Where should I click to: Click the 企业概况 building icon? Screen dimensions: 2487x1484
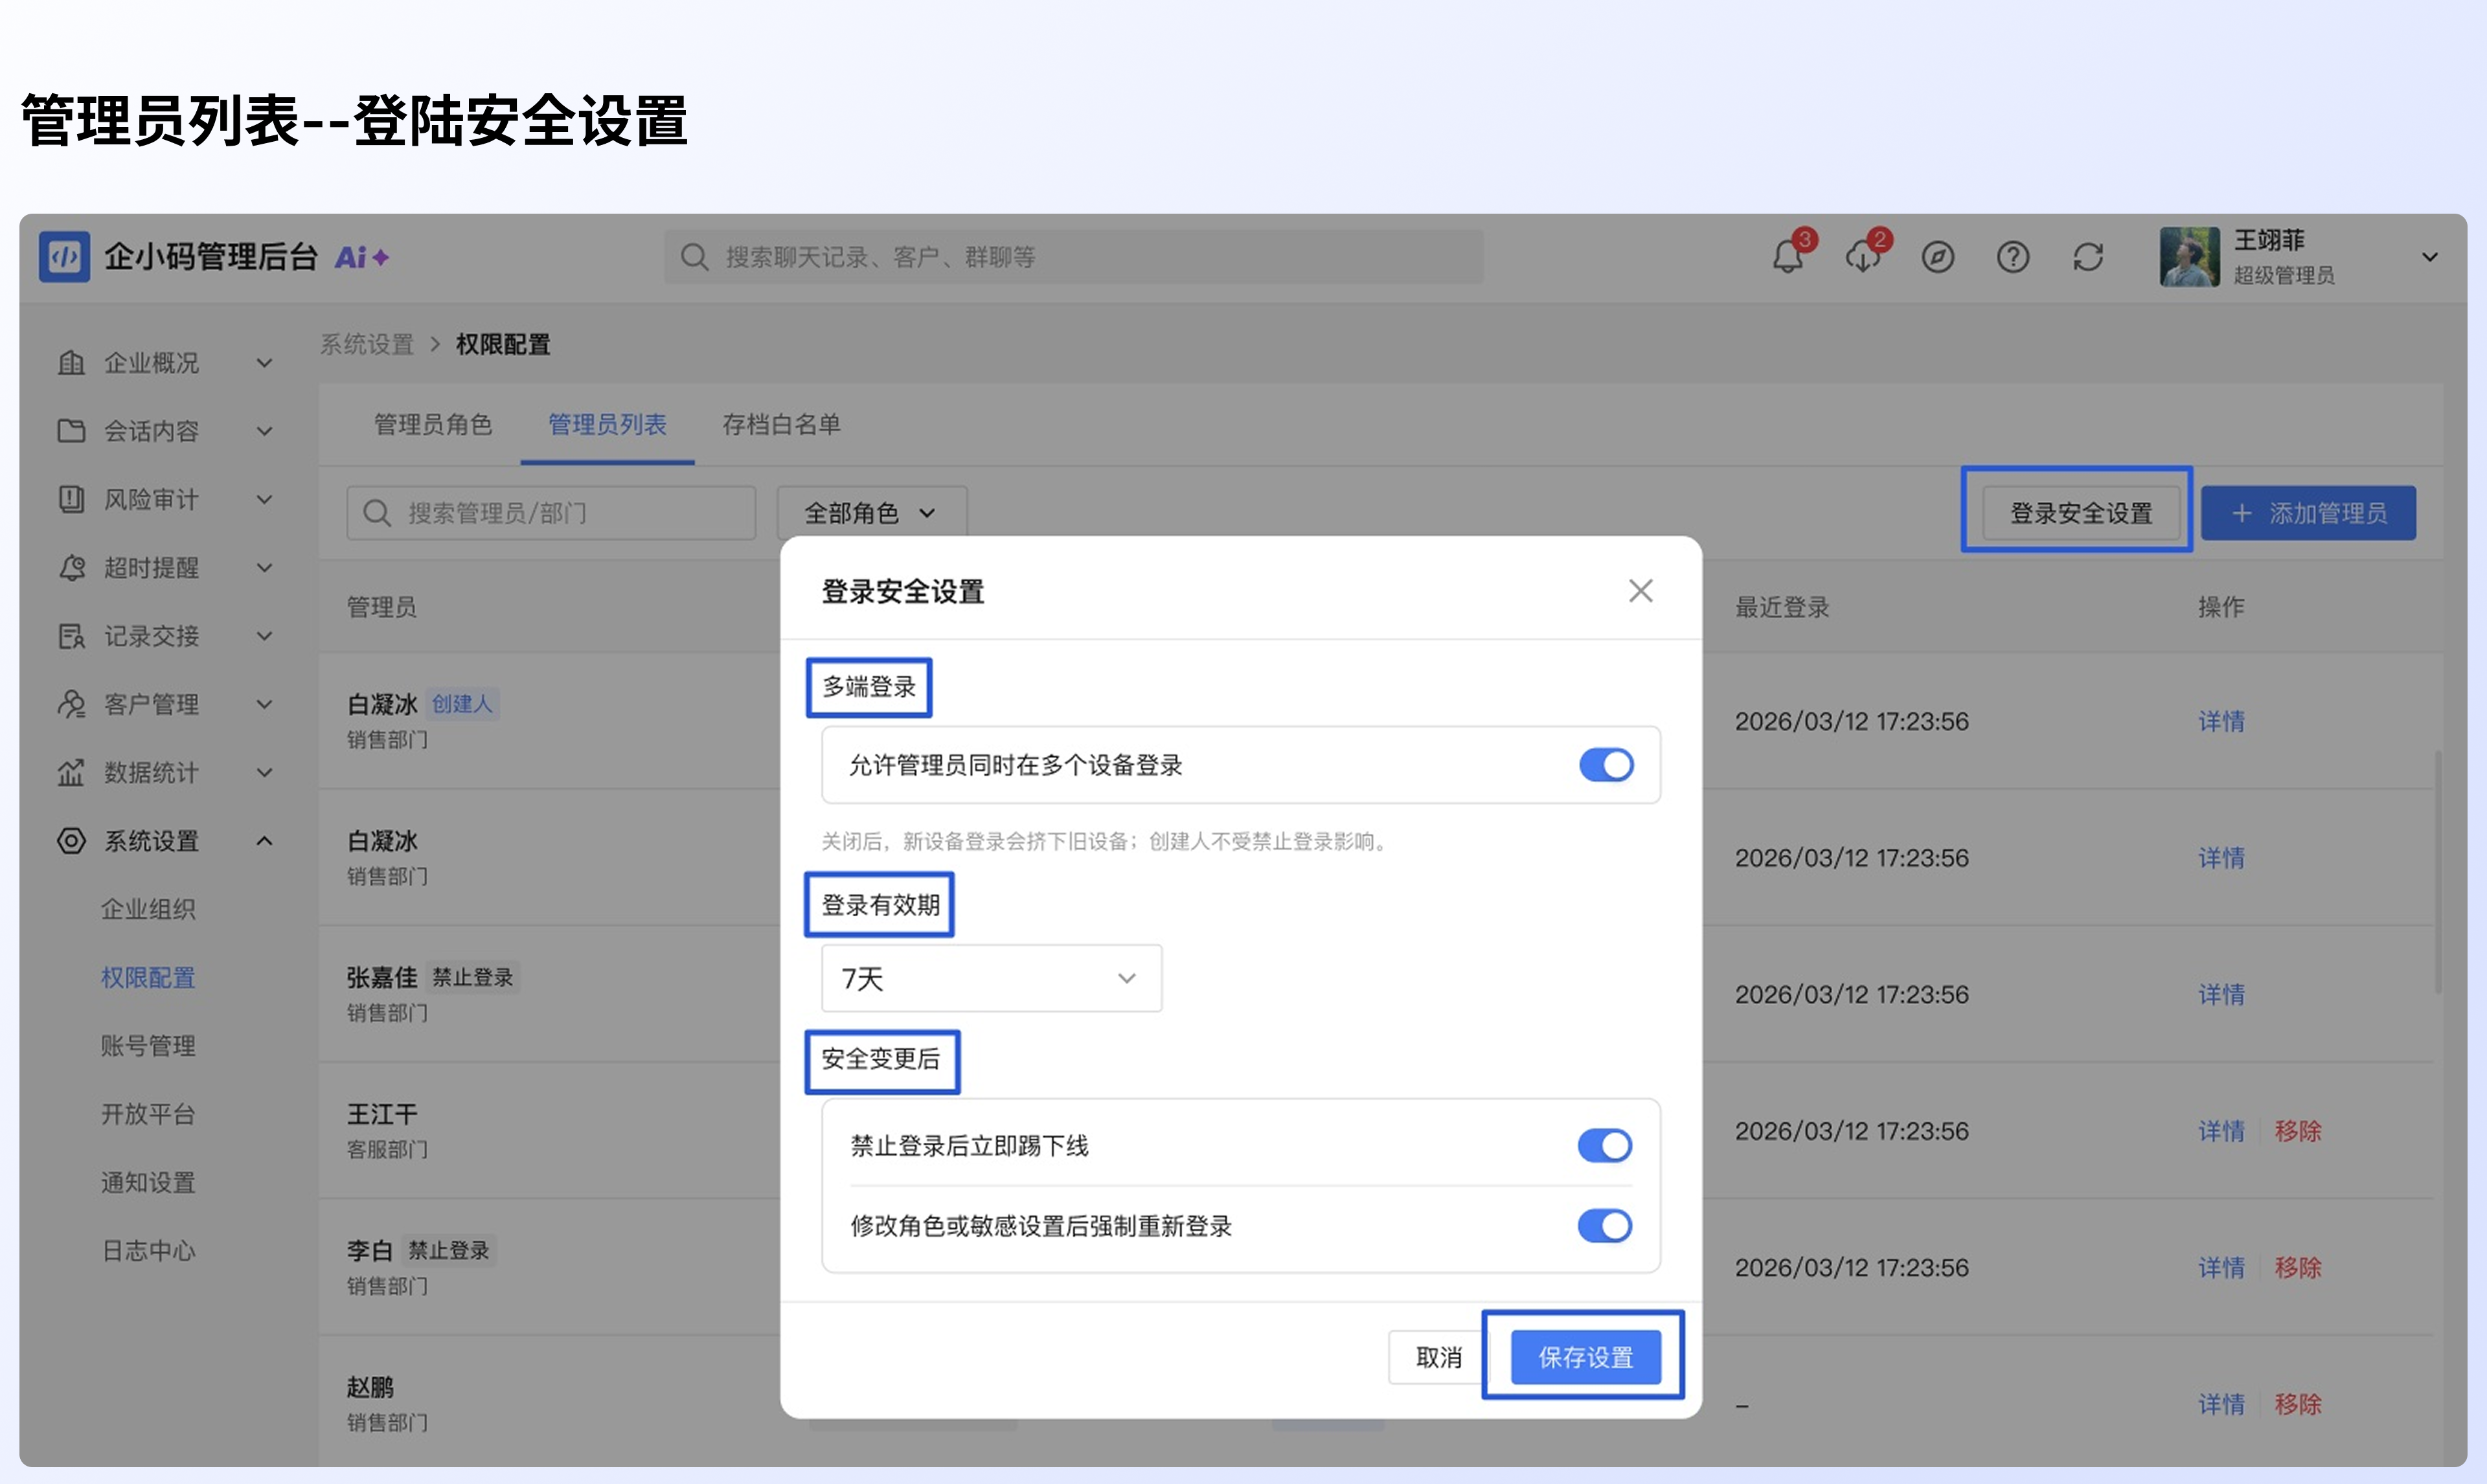(x=71, y=363)
